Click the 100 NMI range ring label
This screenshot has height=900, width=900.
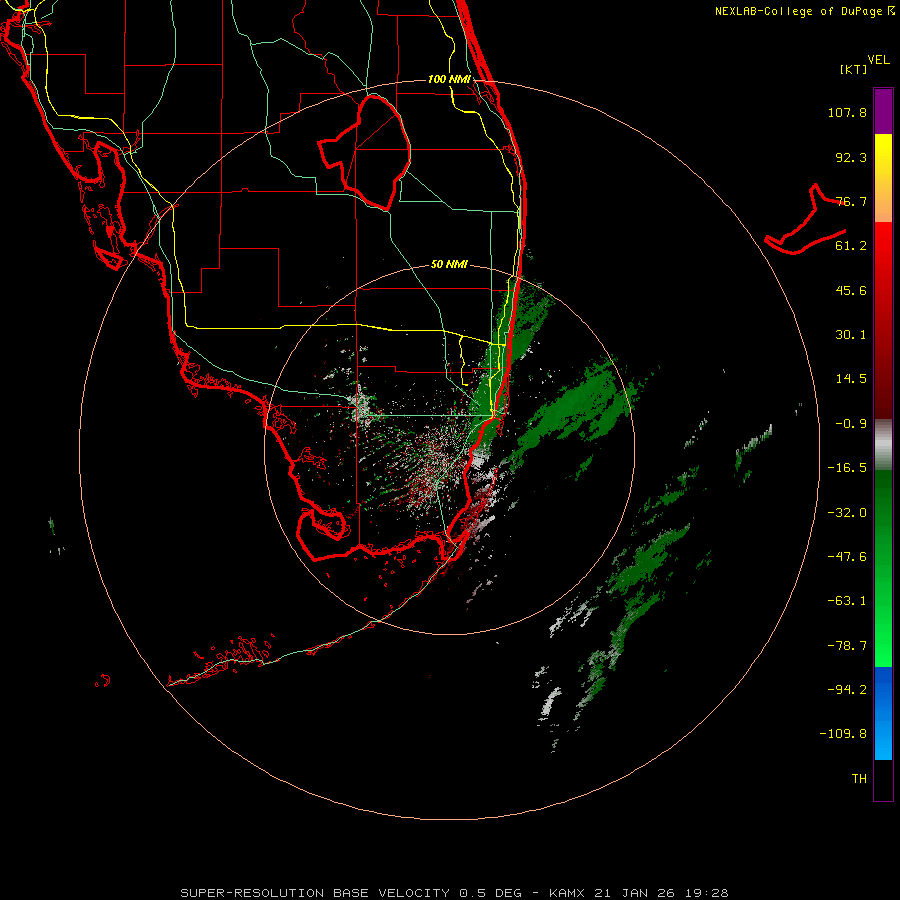[449, 79]
